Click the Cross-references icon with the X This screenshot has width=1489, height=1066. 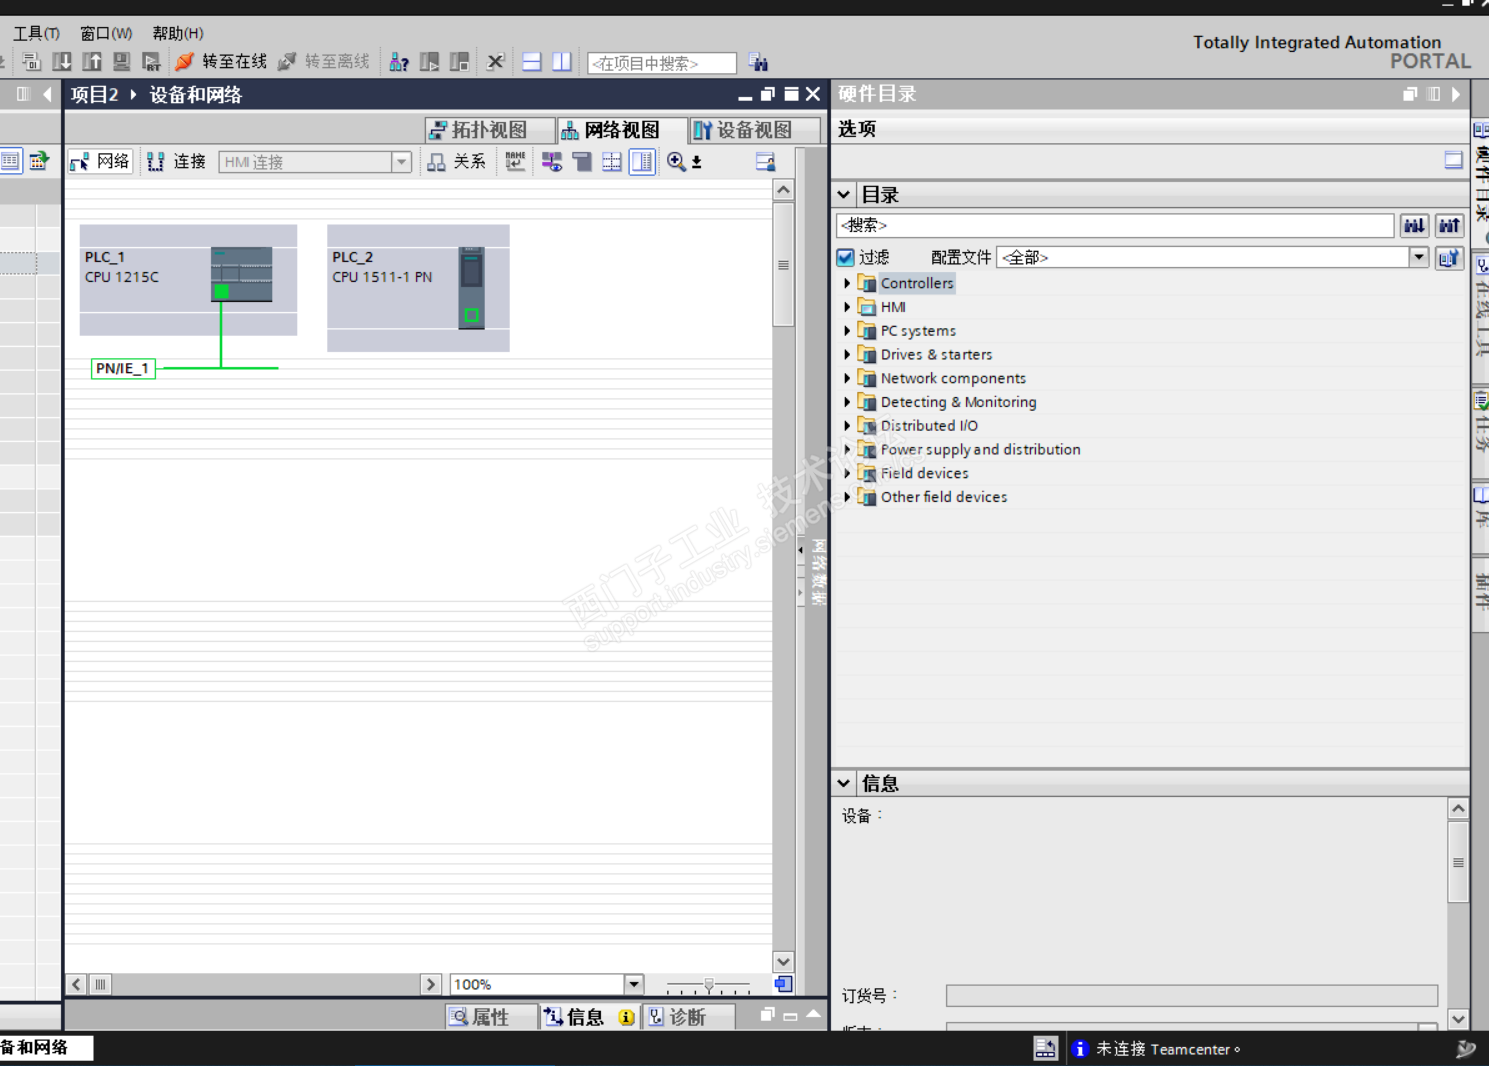495,62
